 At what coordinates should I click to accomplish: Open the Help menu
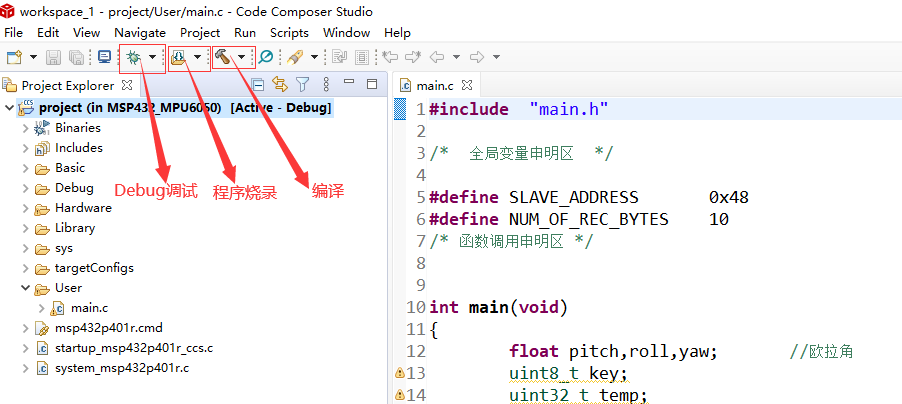point(398,32)
